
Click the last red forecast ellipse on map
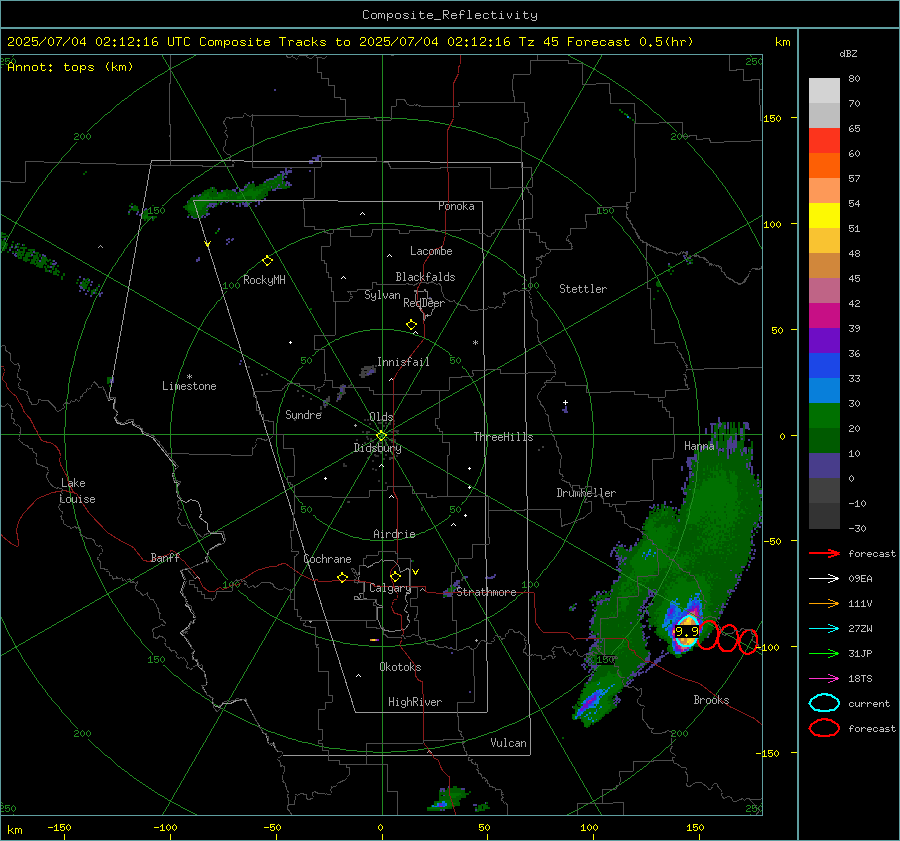coord(747,641)
